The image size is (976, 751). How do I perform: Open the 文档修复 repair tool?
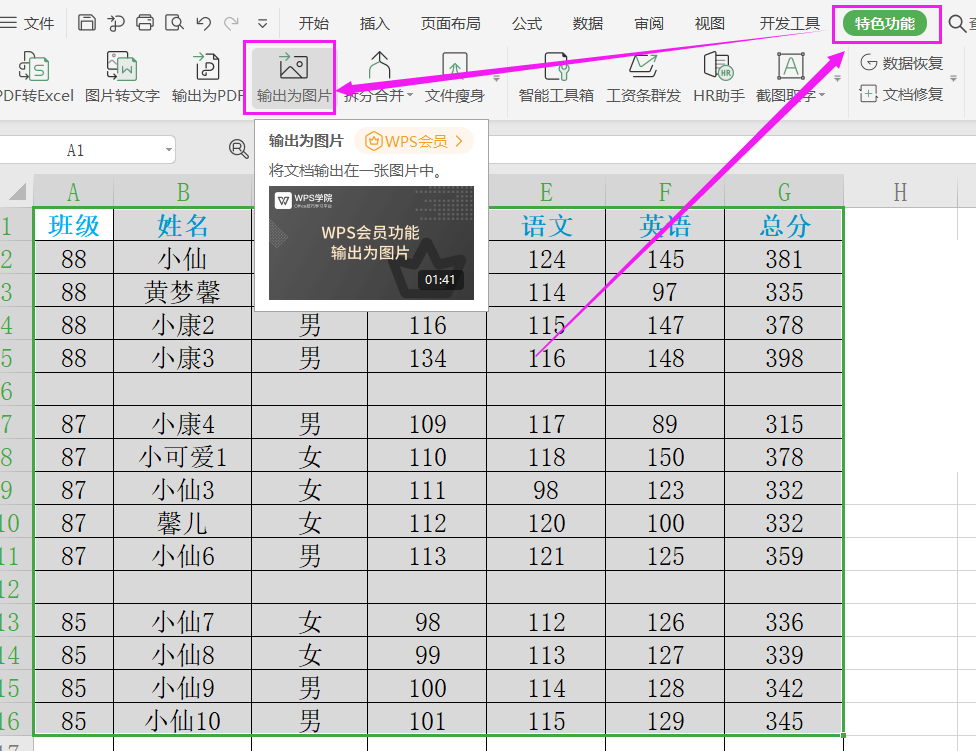pyautogui.click(x=902, y=92)
